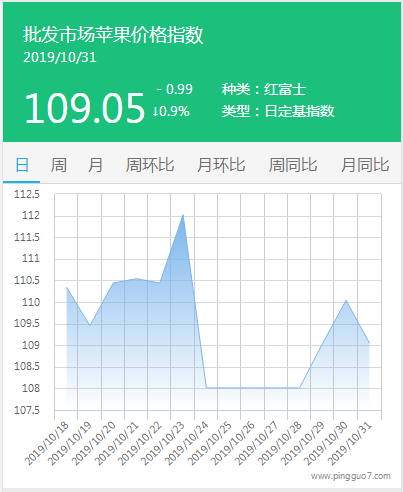Image resolution: width=403 pixels, height=492 pixels.
Task: Click the chart peak point on 2019/10/23
Action: (x=183, y=215)
